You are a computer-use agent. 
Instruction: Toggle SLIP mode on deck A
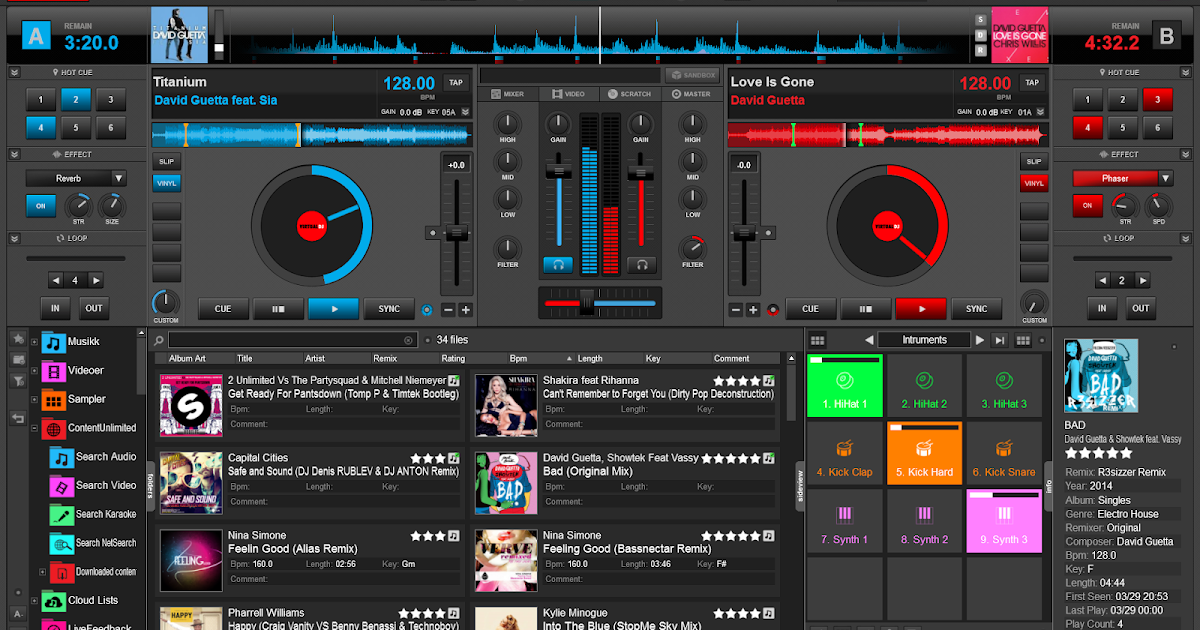pyautogui.click(x=166, y=162)
